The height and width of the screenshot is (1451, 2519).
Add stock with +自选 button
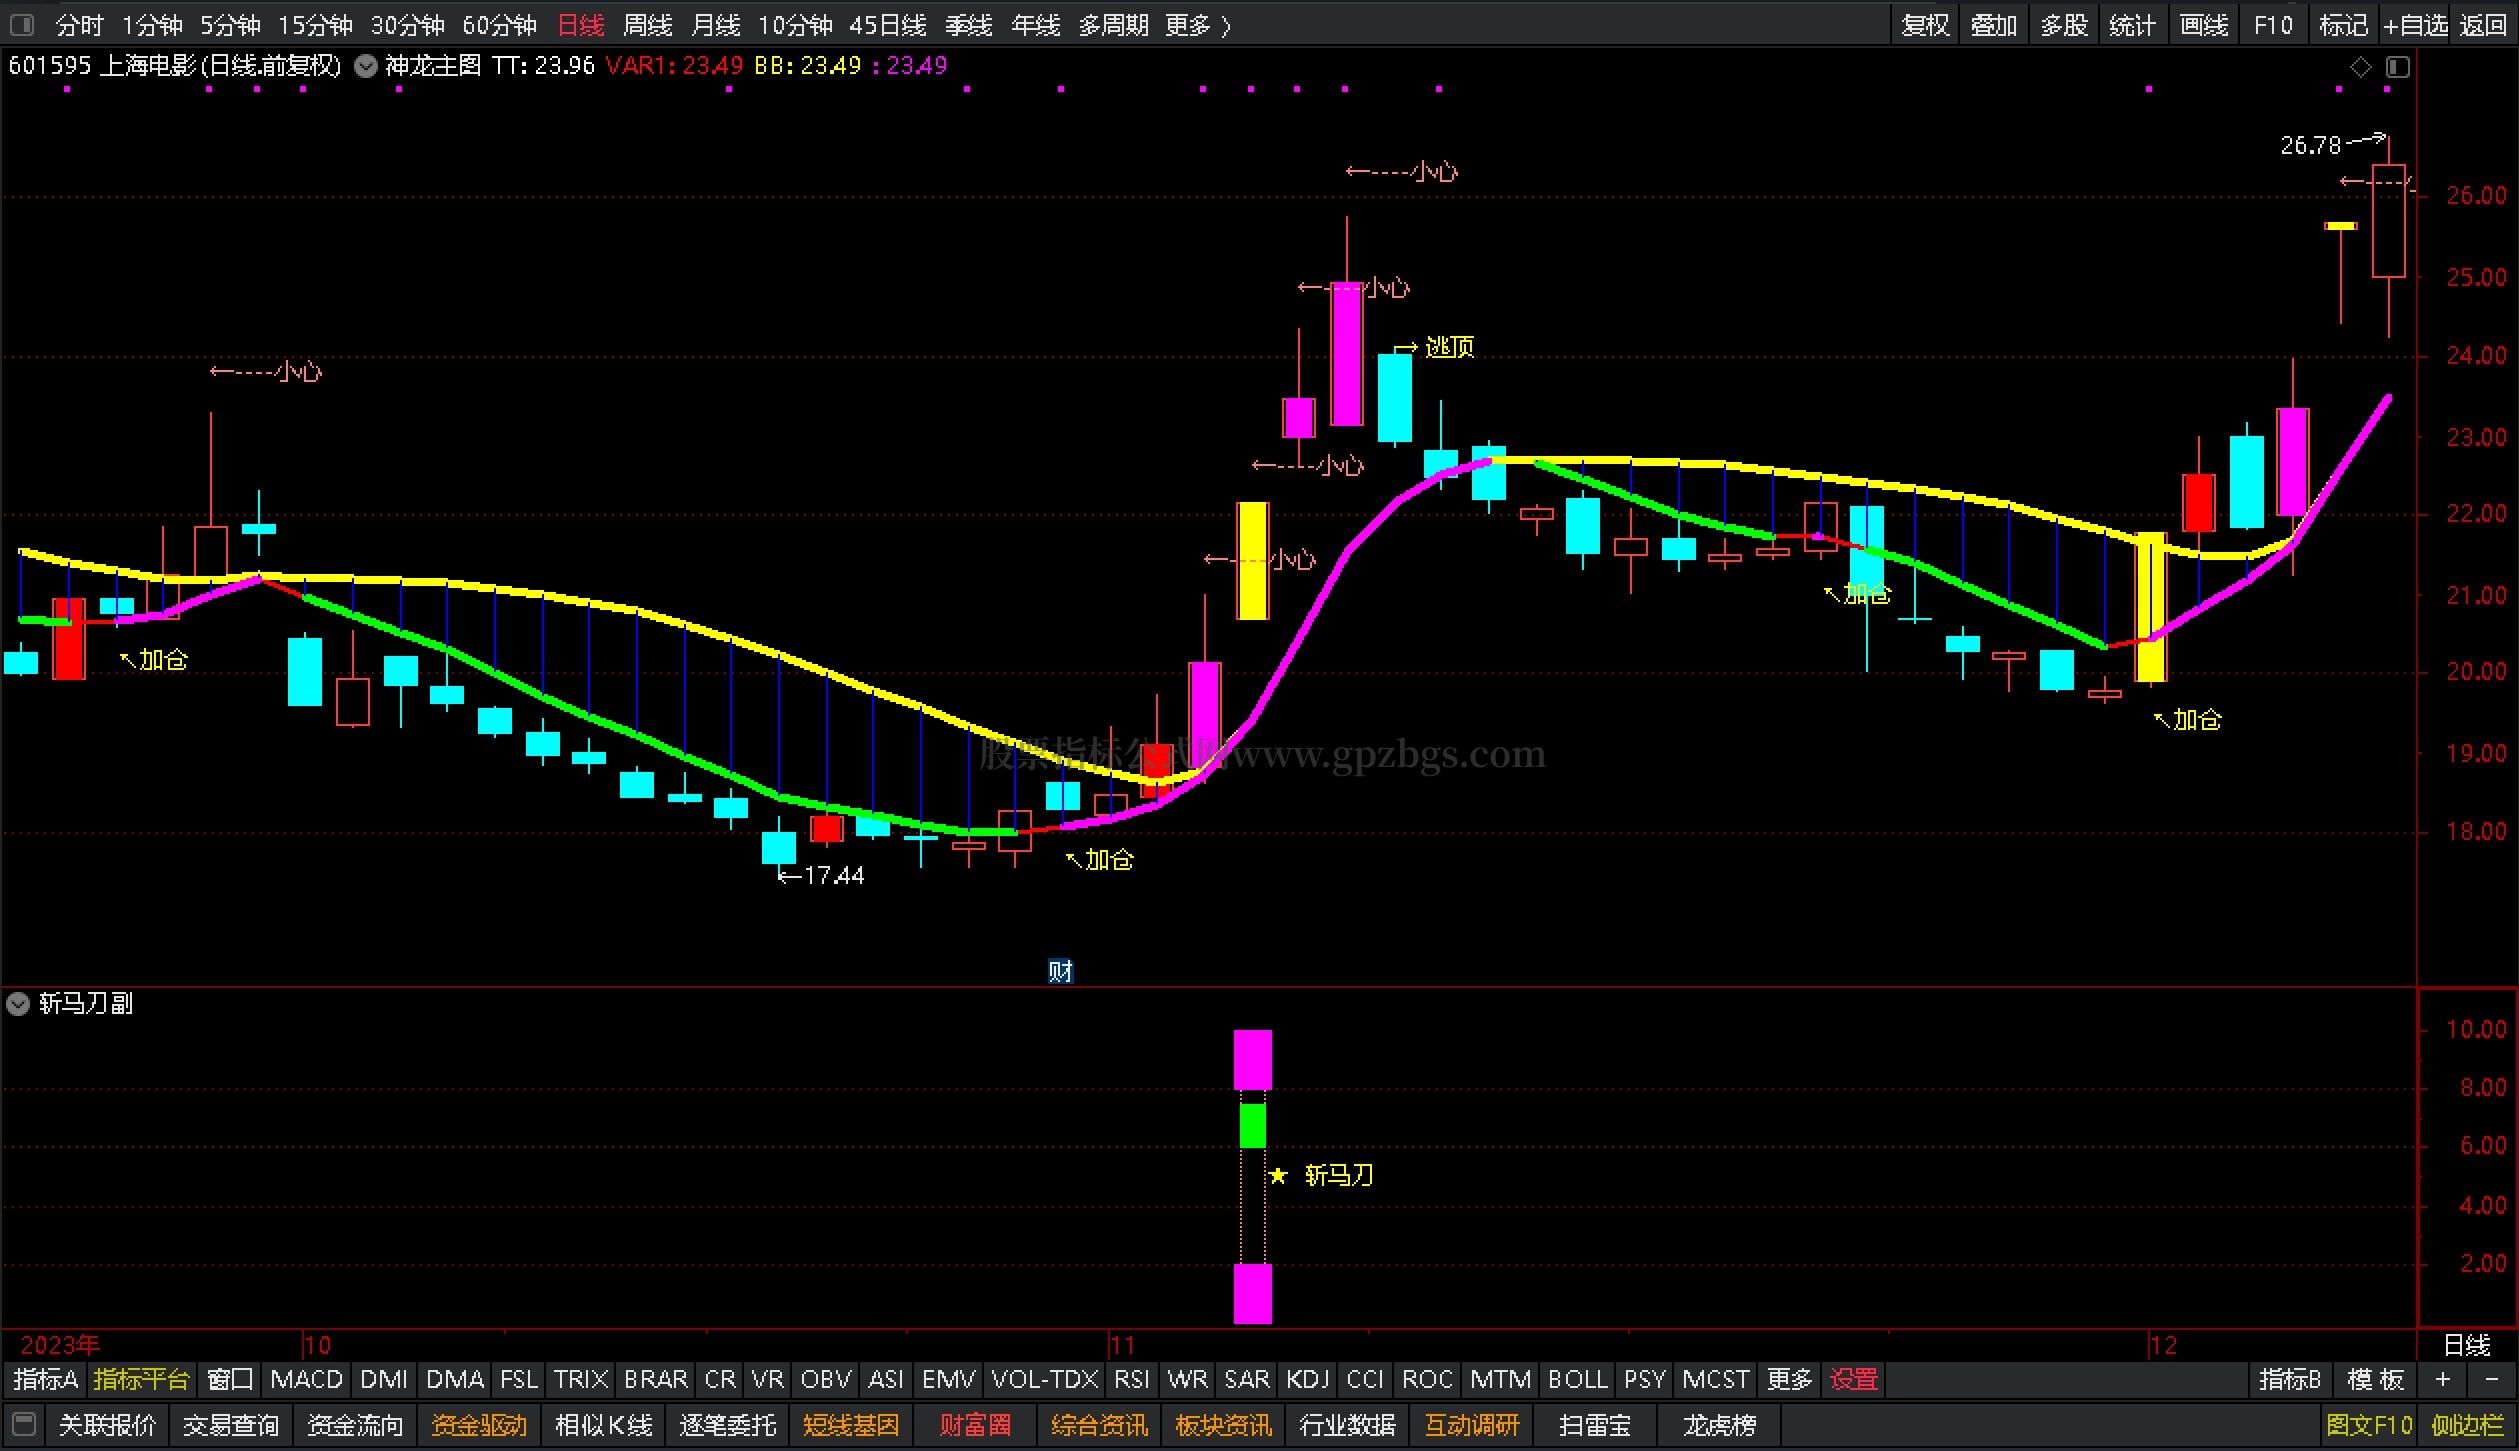coord(2415,24)
